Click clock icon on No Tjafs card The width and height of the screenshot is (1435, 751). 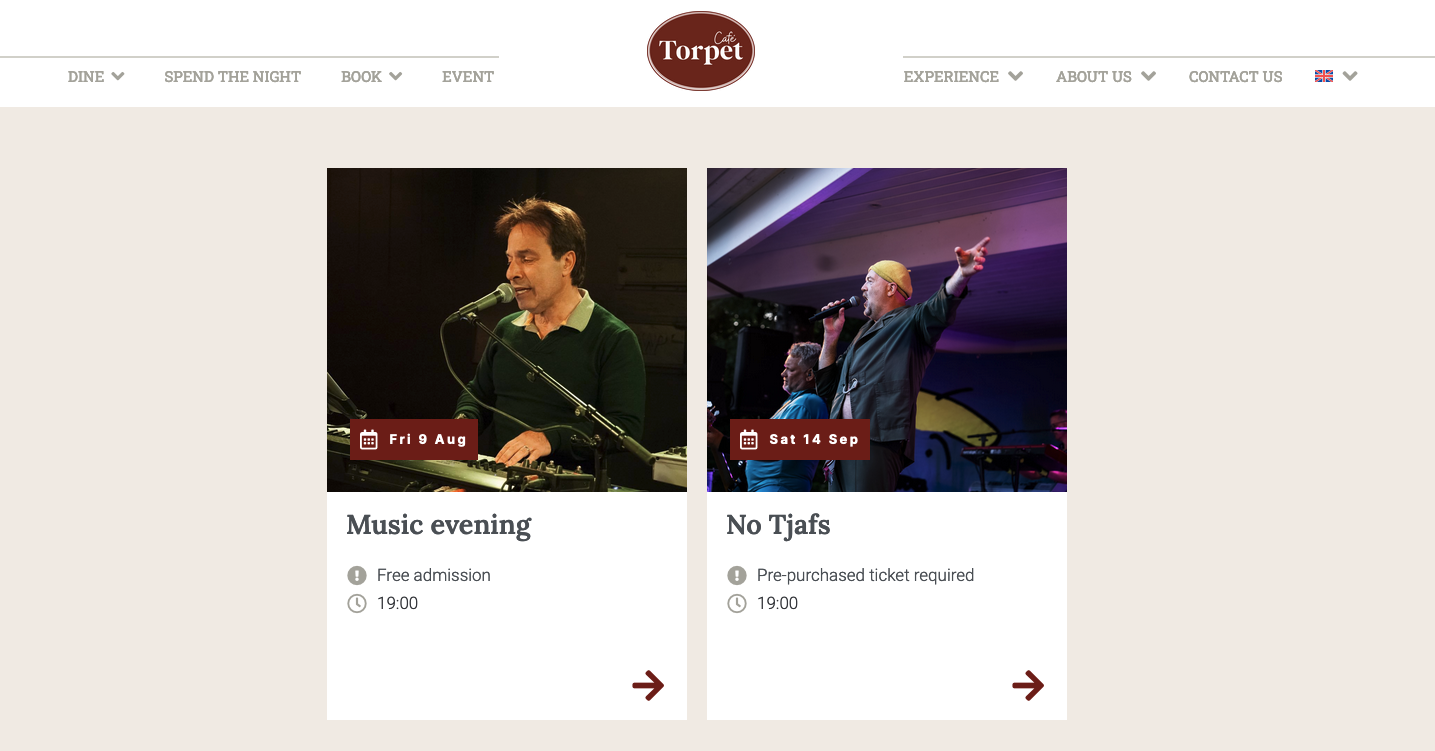coord(737,603)
